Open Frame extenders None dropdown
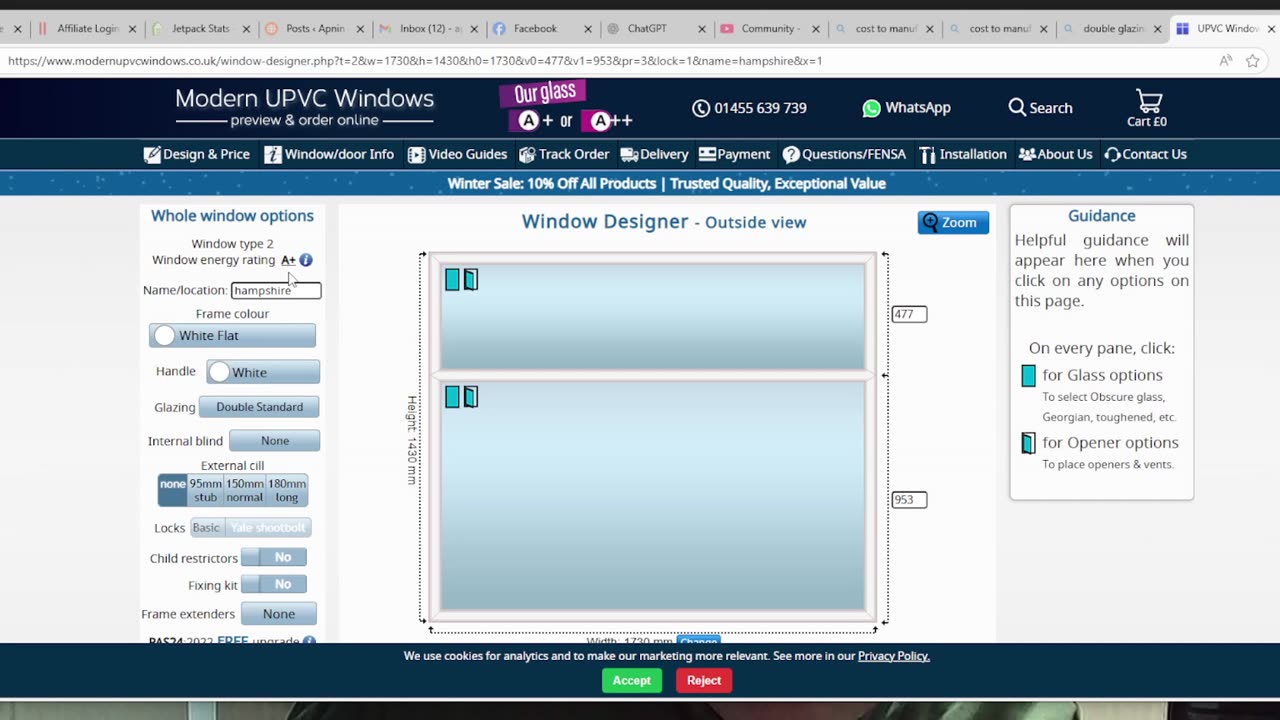 pos(279,614)
